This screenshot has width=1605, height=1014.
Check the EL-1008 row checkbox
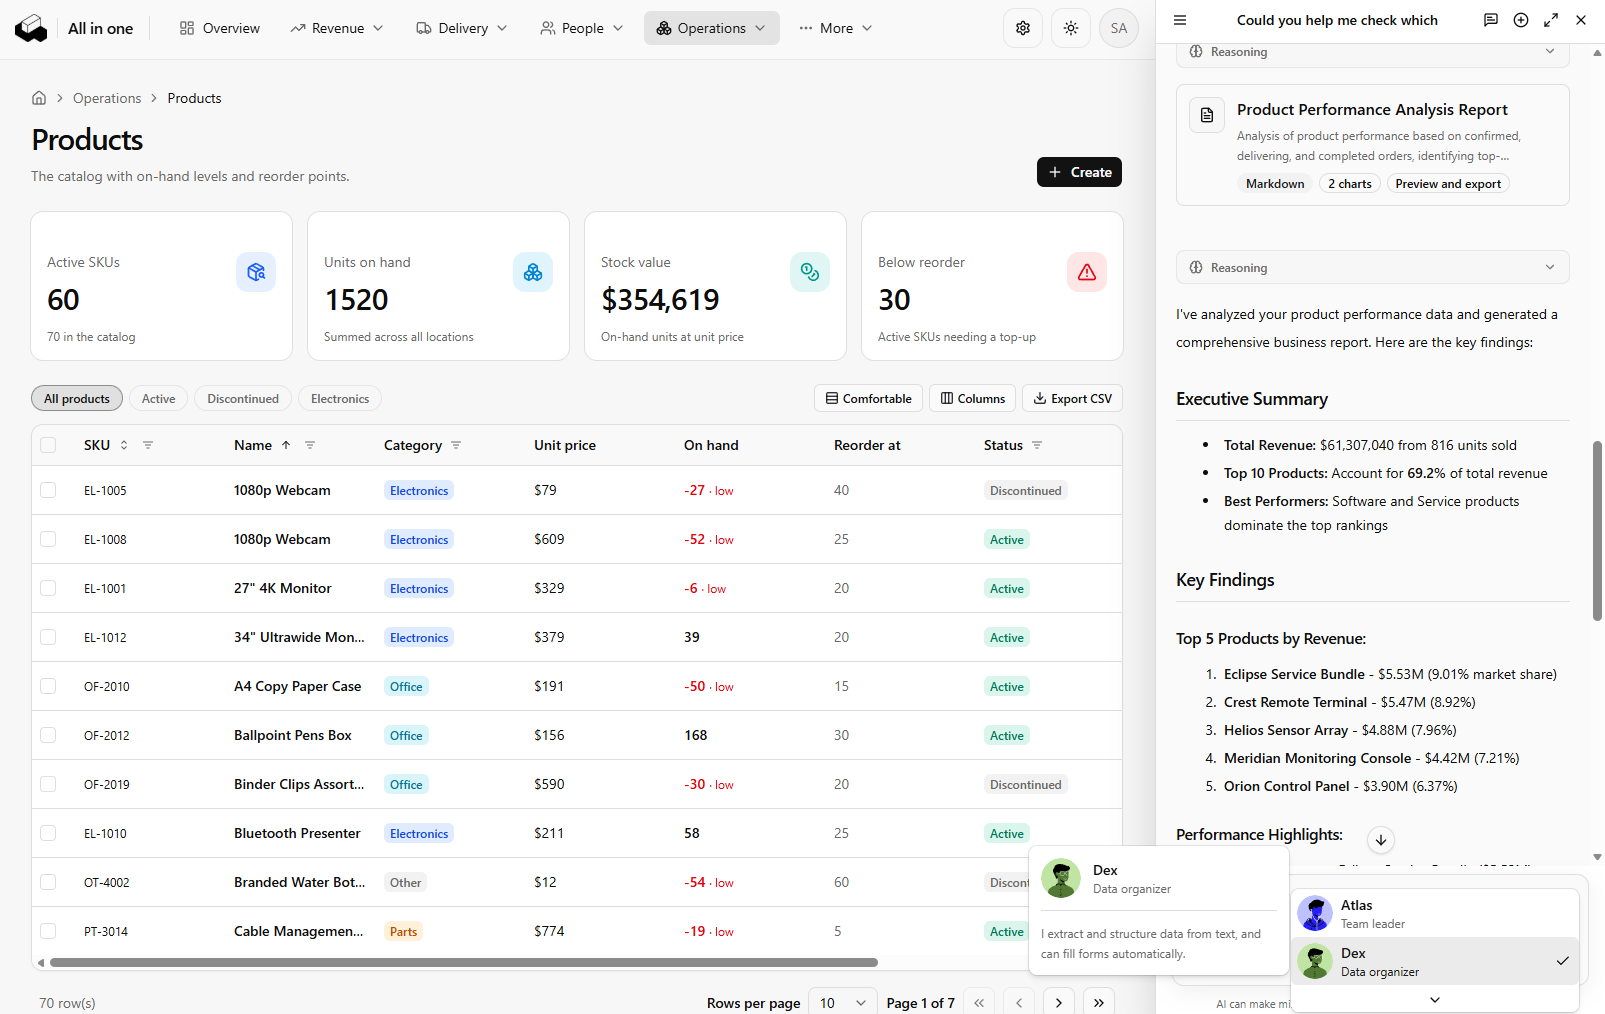(x=48, y=539)
